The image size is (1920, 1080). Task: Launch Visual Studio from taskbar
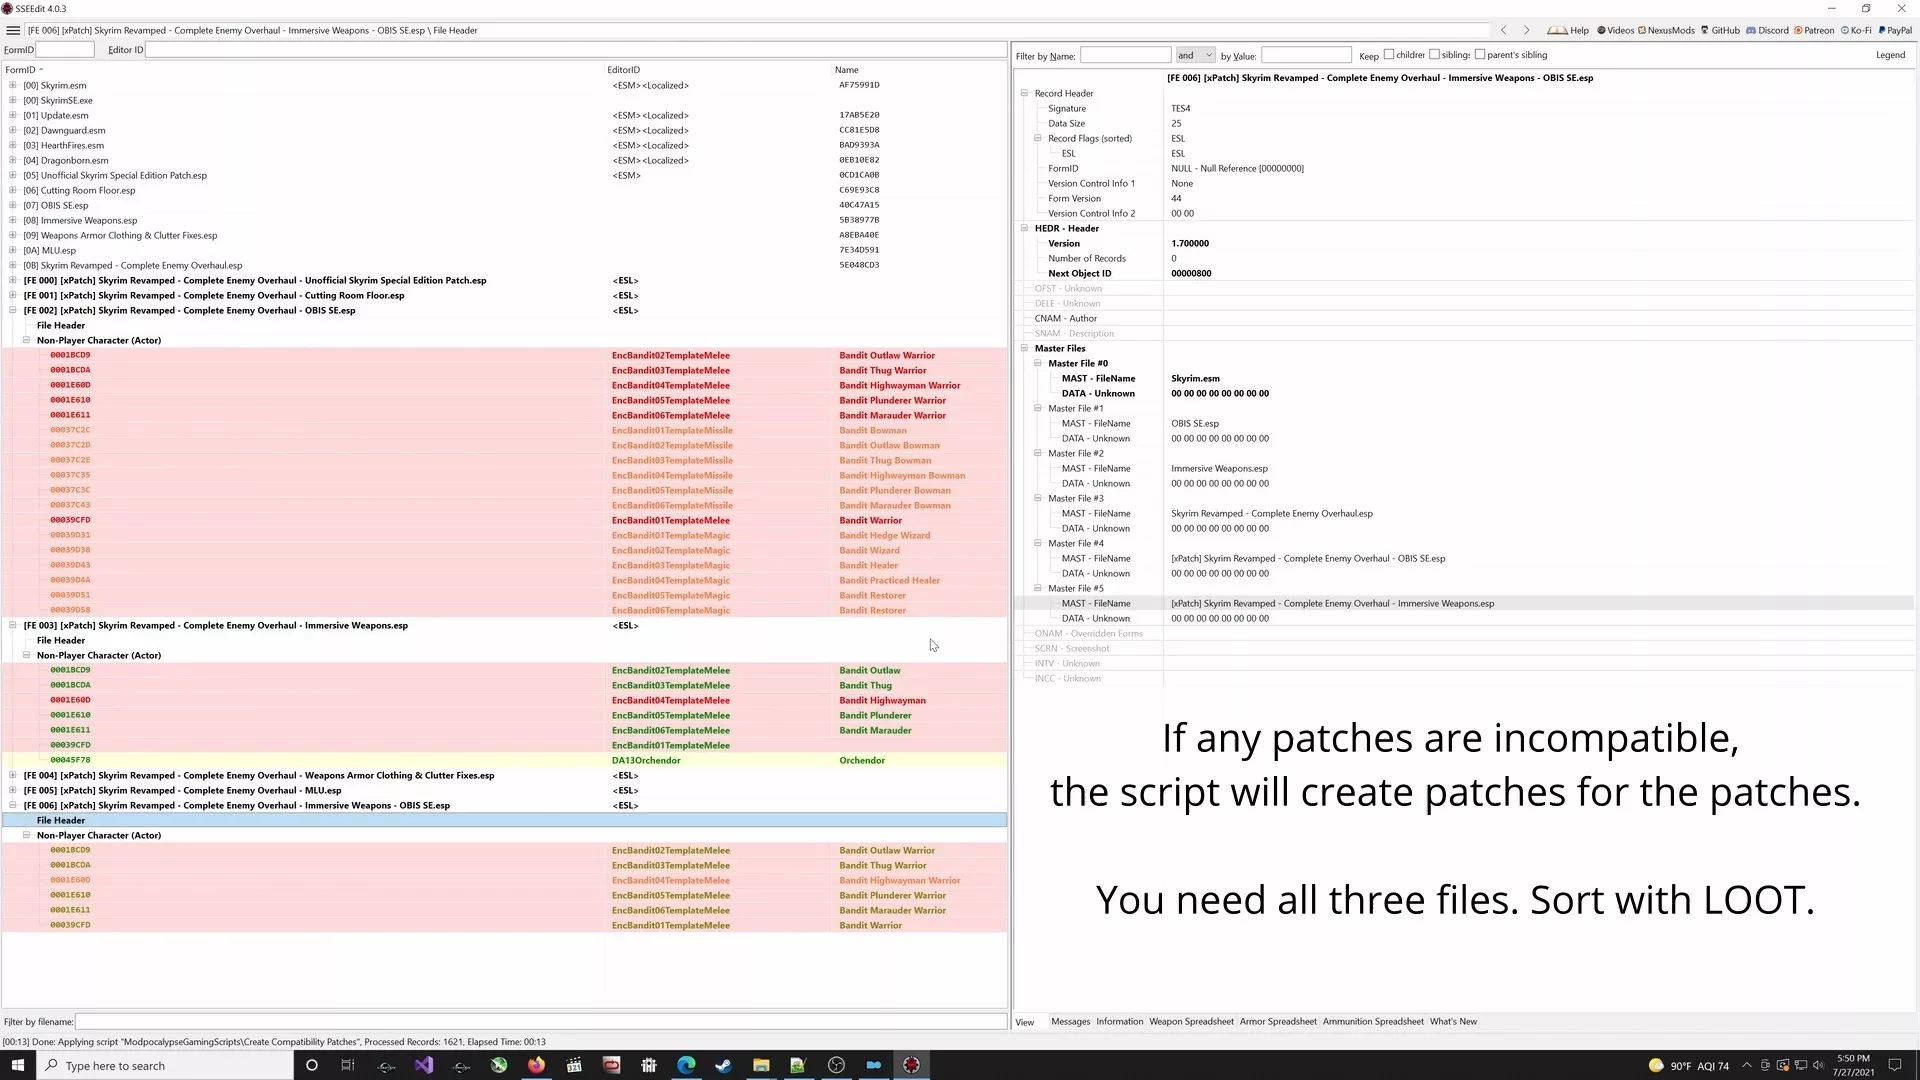[424, 1065]
